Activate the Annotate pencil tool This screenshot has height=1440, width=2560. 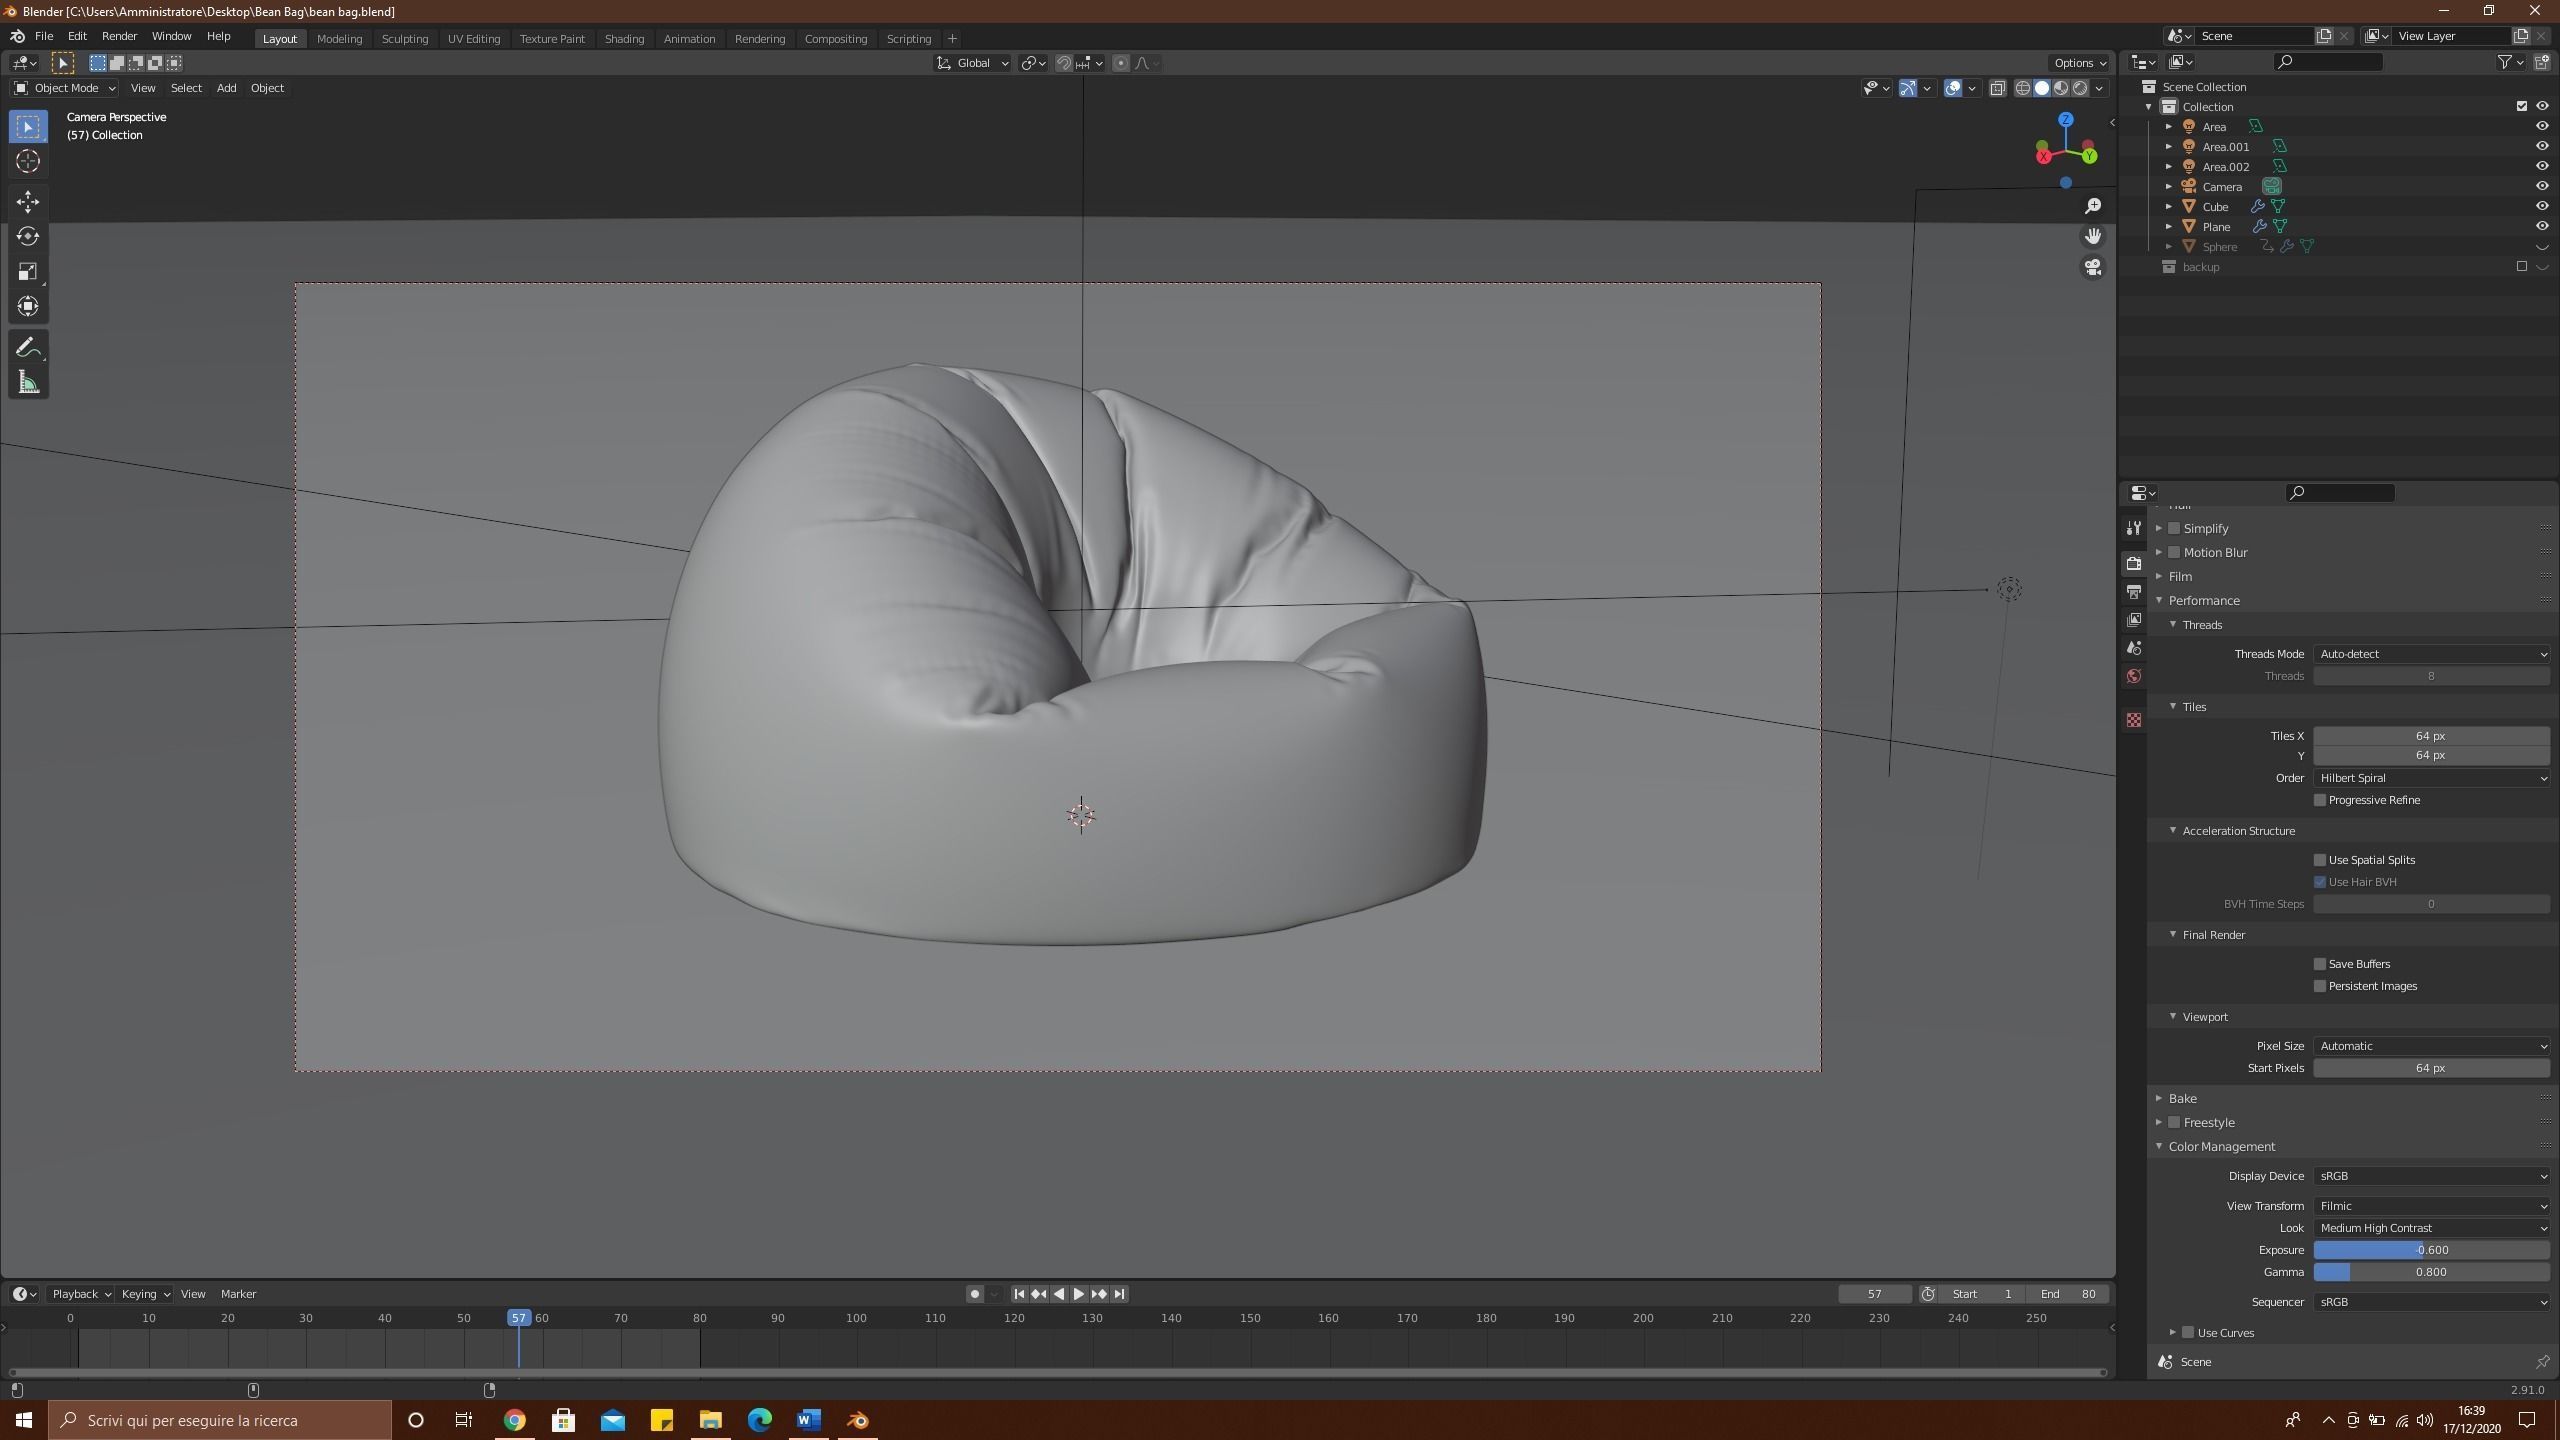point(28,348)
